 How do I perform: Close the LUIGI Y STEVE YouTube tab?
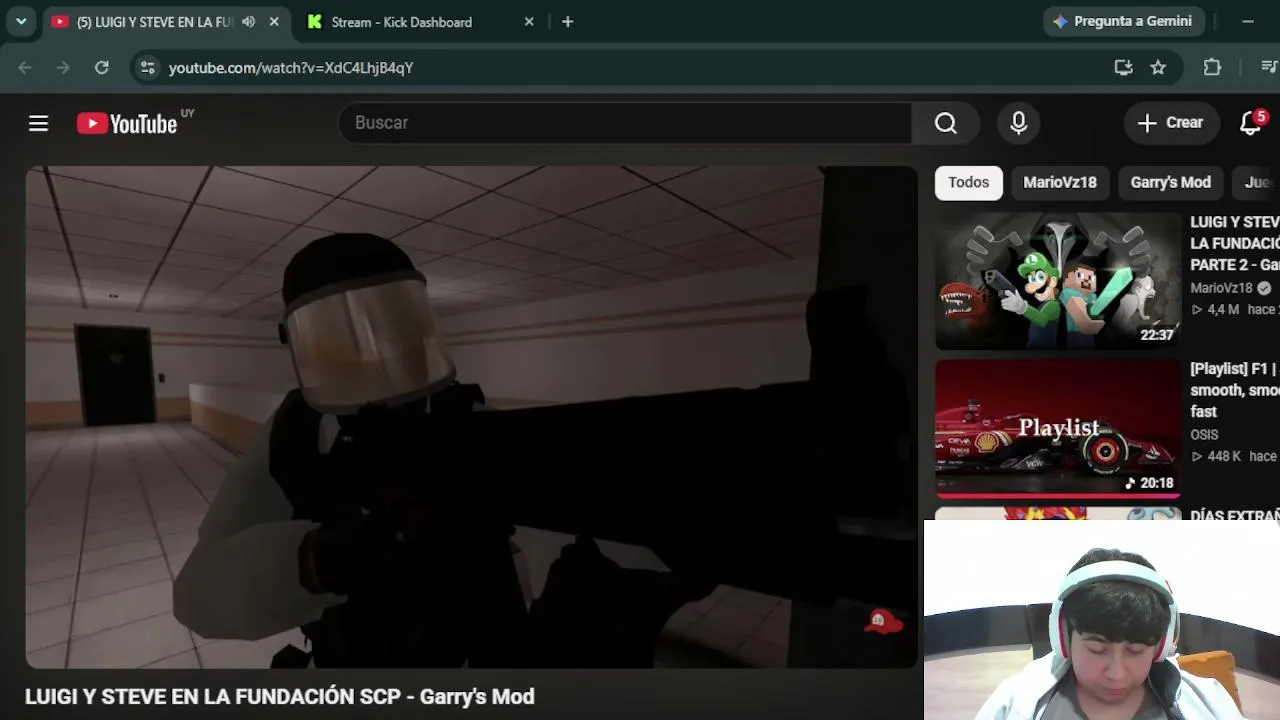pos(274,22)
